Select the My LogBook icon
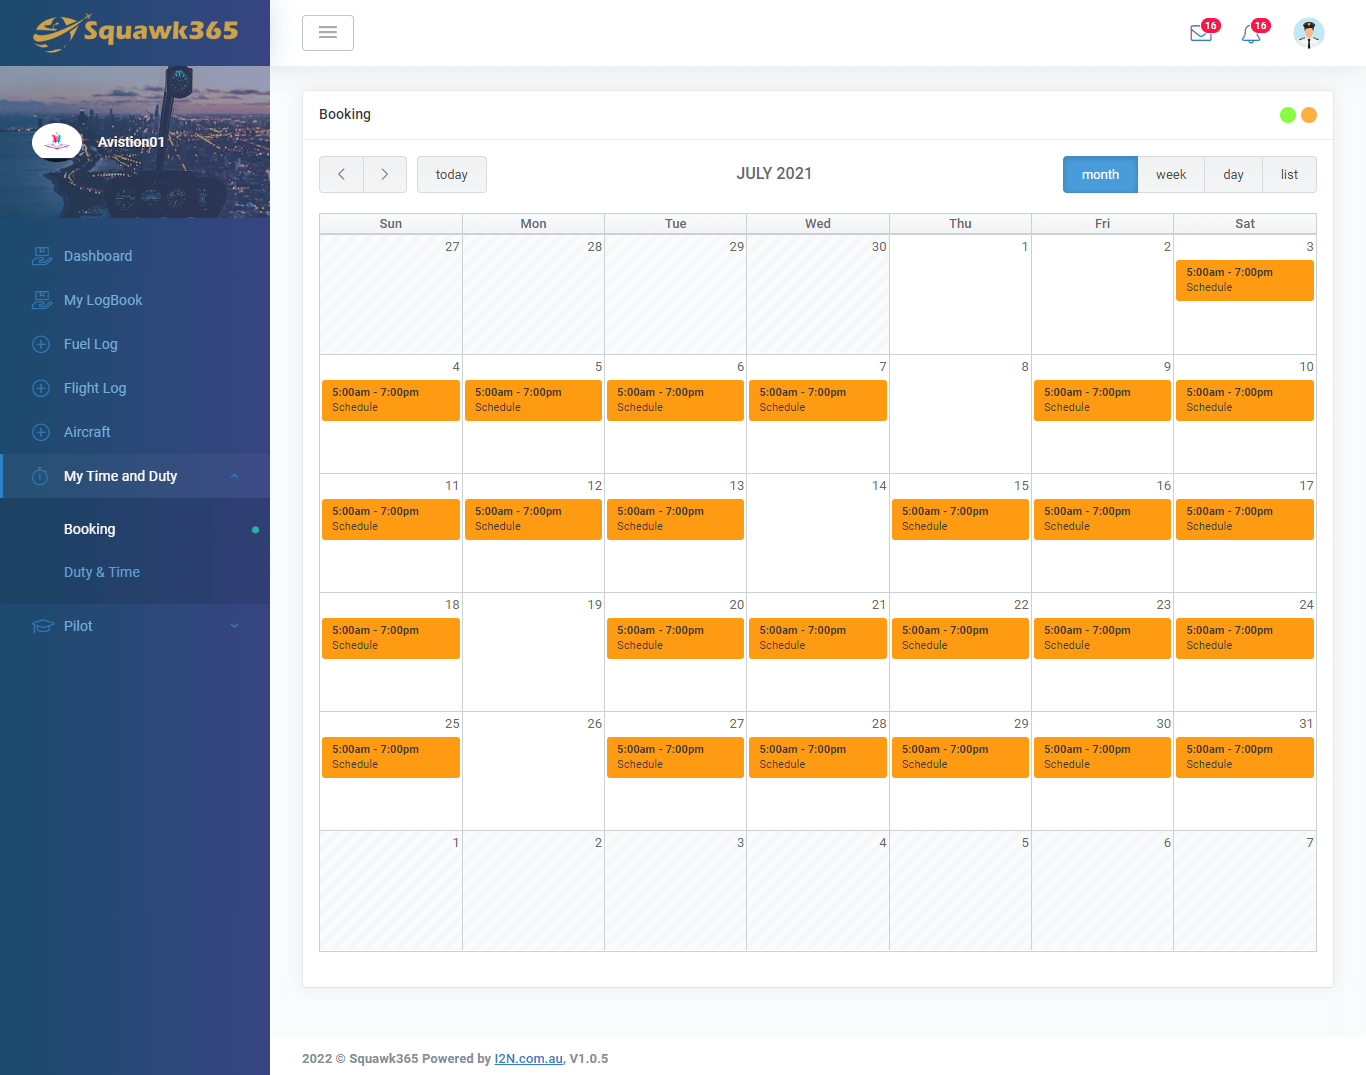 pos(41,300)
